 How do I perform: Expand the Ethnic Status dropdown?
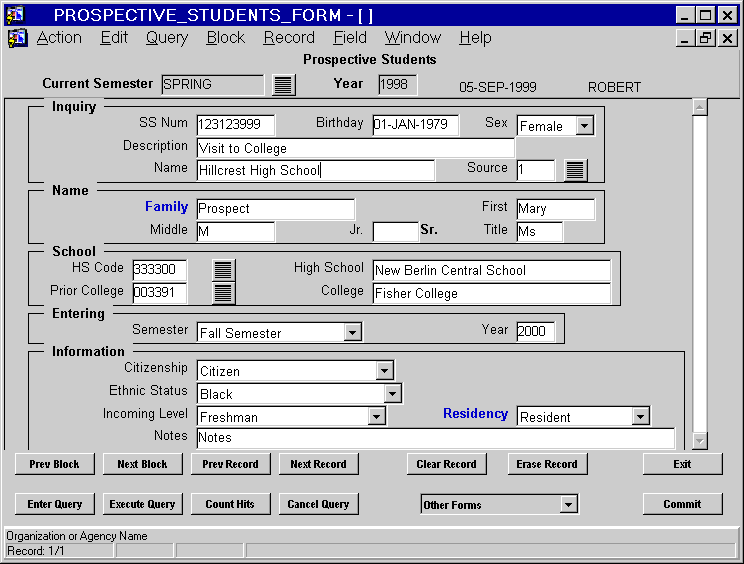click(x=392, y=393)
